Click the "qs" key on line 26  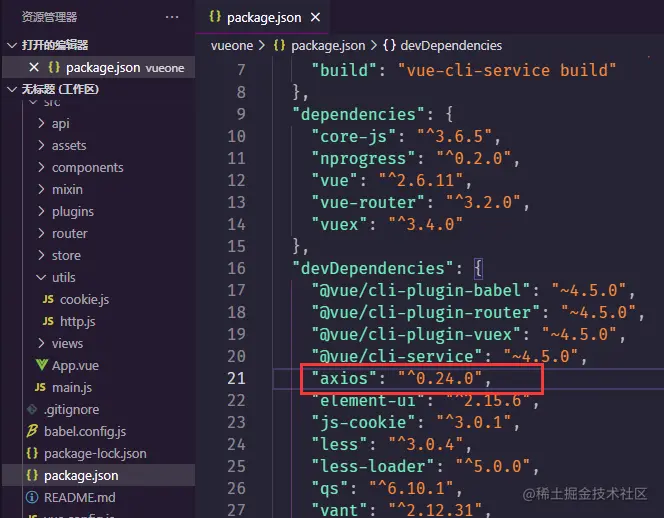point(329,488)
